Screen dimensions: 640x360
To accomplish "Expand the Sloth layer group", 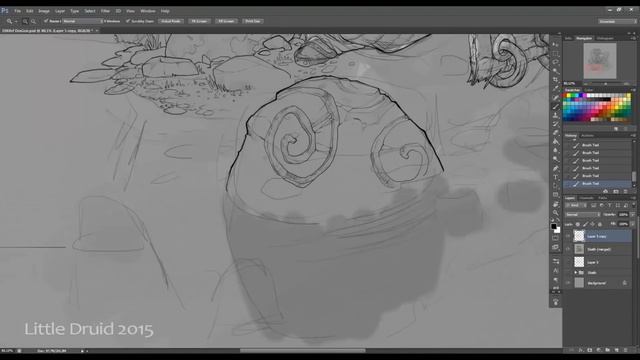I will [x=576, y=272].
